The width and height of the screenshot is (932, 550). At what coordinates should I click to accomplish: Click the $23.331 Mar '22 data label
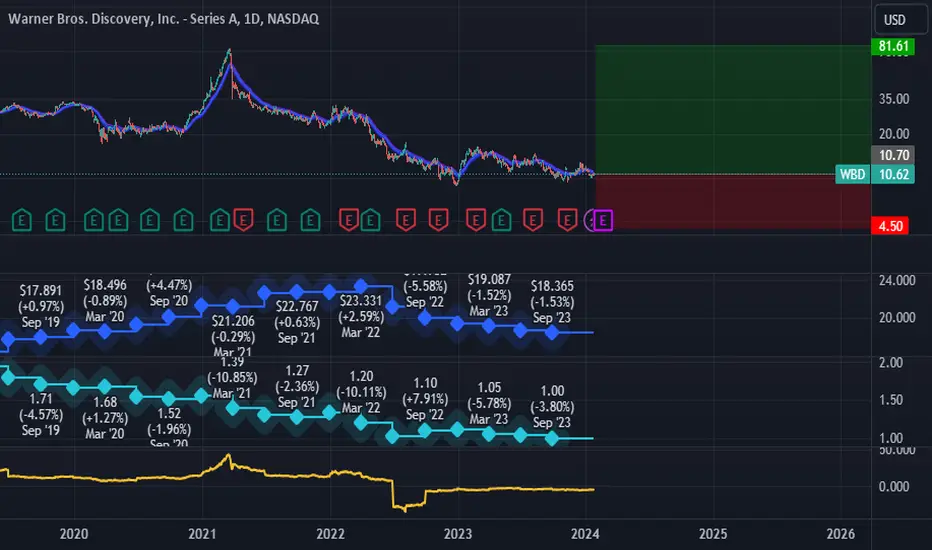point(361,316)
